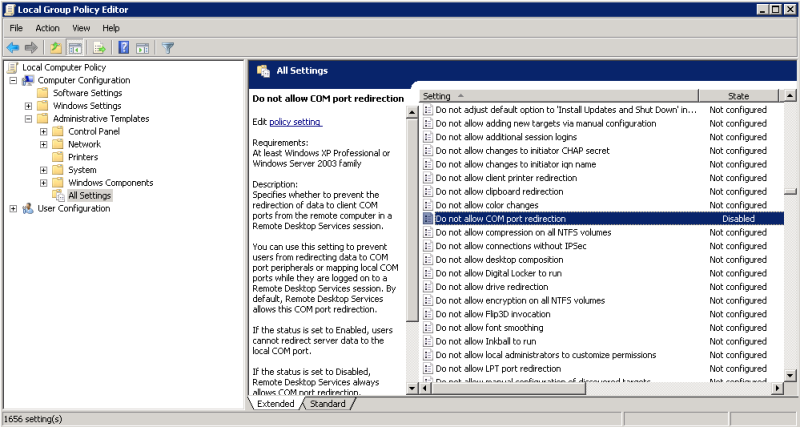Image resolution: width=800 pixels, height=427 pixels.
Task: Click the Filter funnel toolbar icon
Action: [x=168, y=47]
